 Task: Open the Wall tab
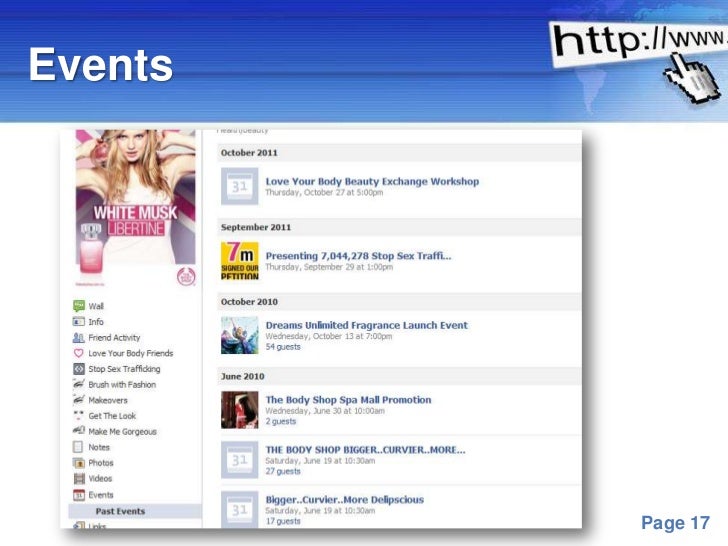point(96,306)
